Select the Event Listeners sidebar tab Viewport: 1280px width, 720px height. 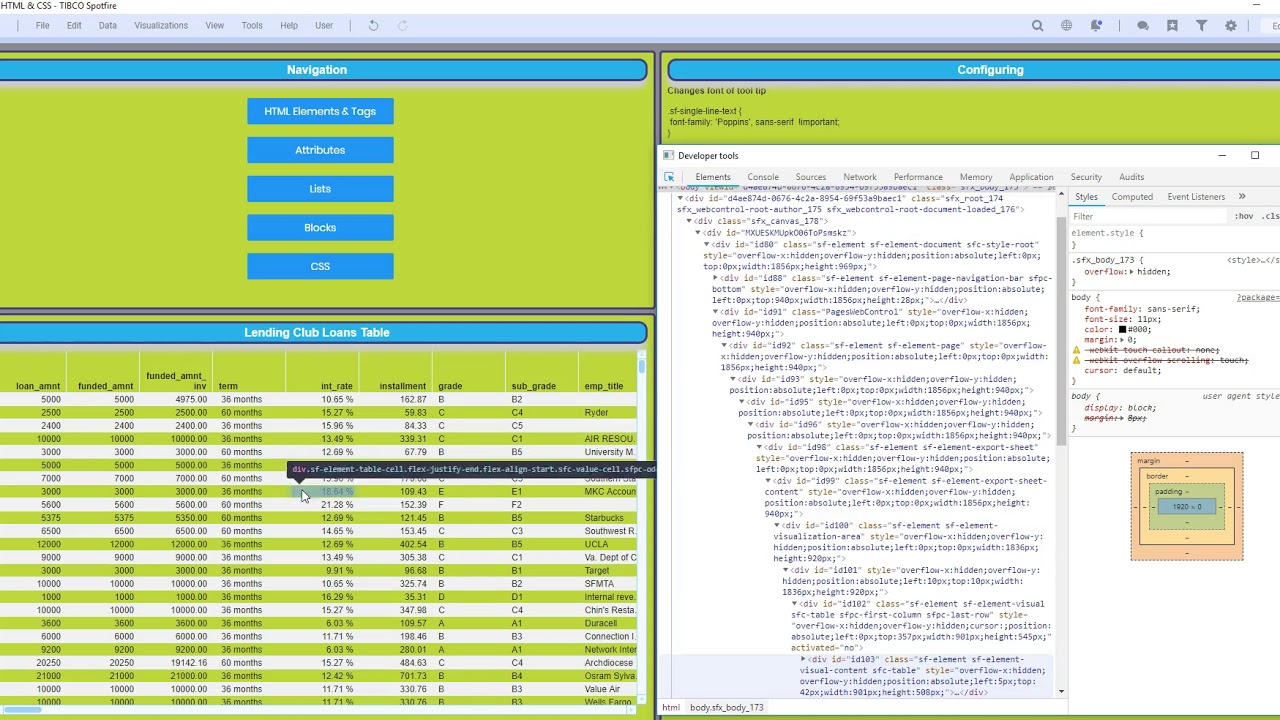(1196, 197)
